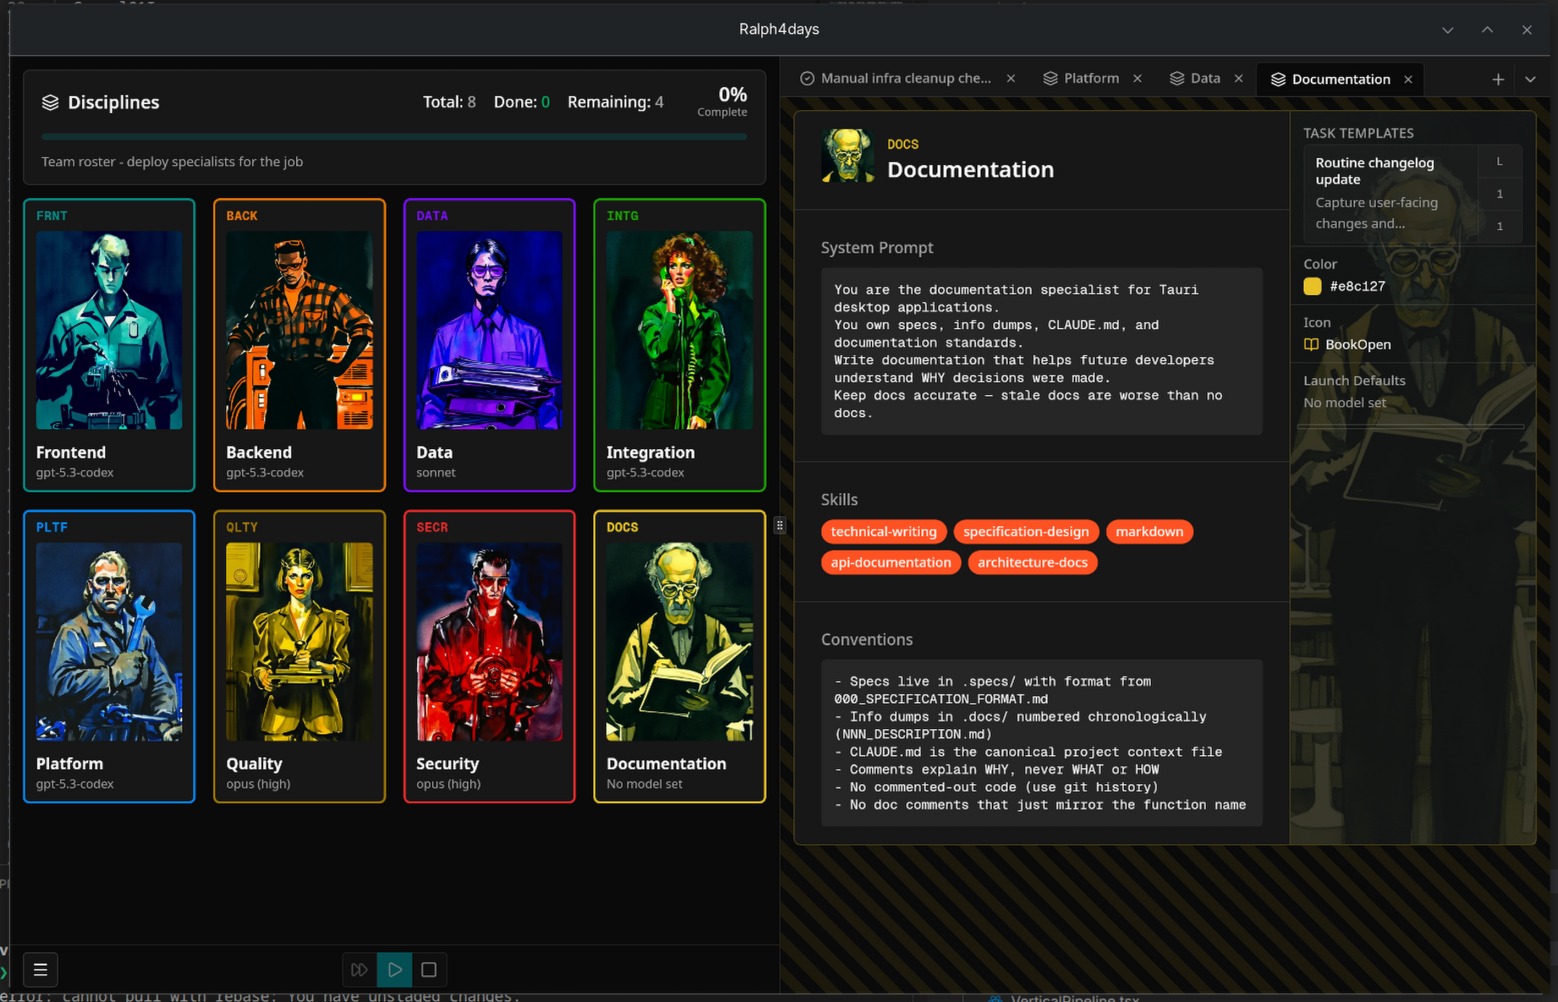Click the plus icon to add a new tab
Image resolution: width=1558 pixels, height=1002 pixels.
[1498, 79]
